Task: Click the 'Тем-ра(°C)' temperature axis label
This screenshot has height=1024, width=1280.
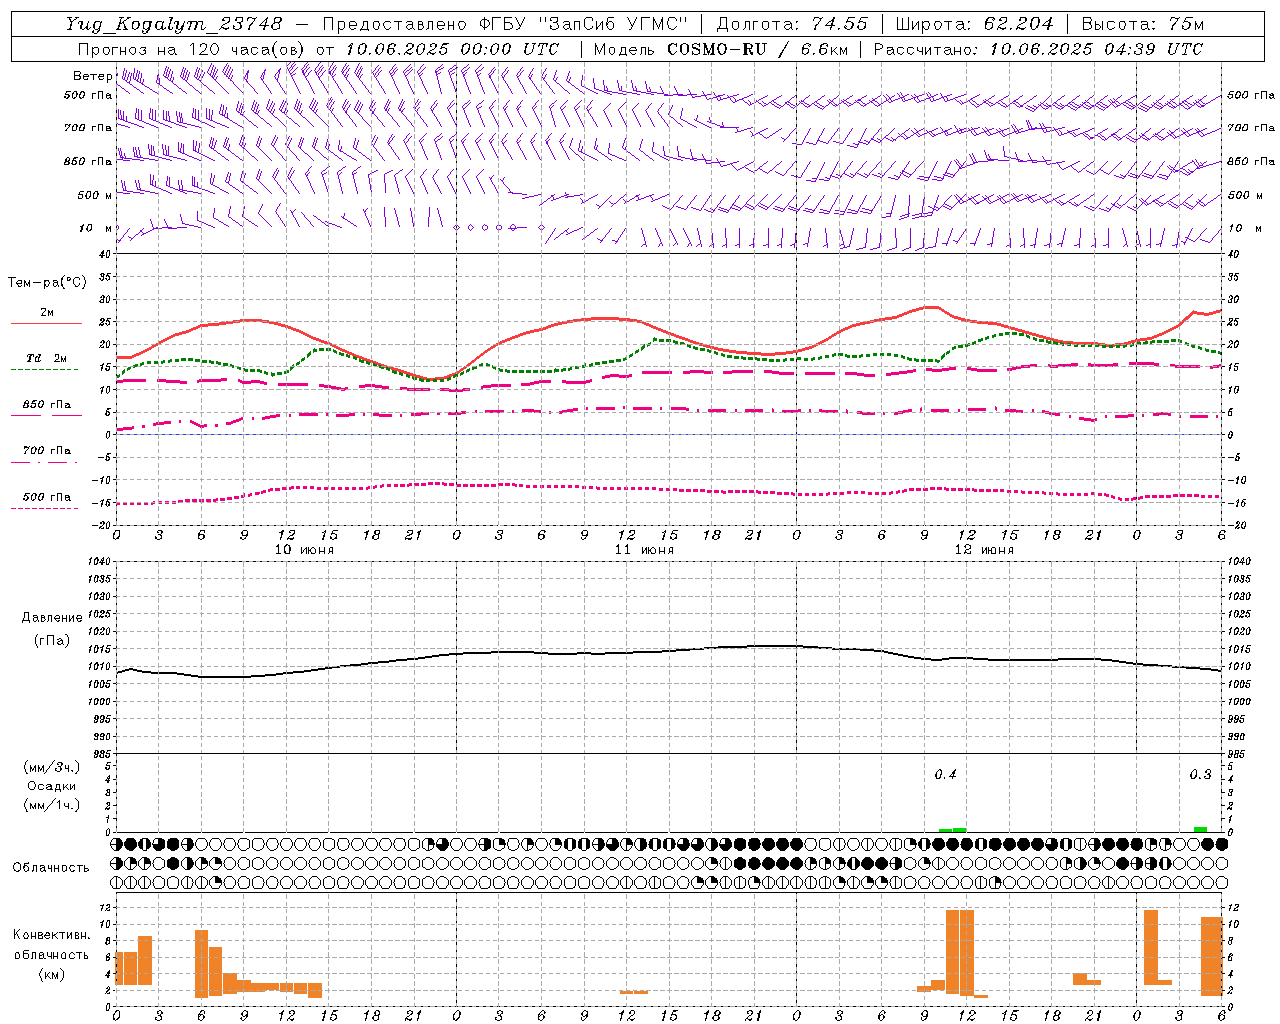Action: [47, 283]
